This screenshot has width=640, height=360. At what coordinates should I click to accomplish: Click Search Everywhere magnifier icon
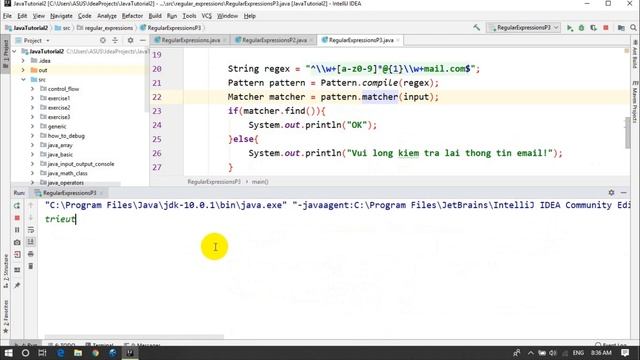point(633,28)
